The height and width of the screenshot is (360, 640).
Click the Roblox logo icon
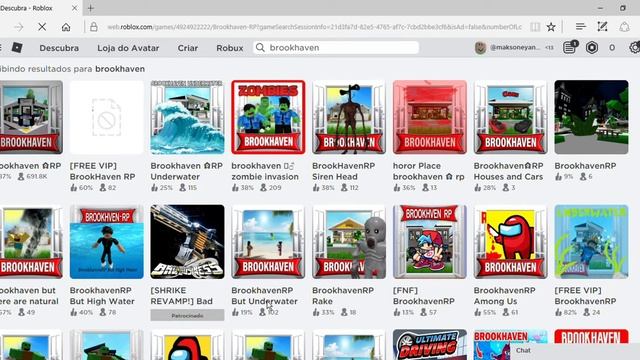click(x=17, y=48)
